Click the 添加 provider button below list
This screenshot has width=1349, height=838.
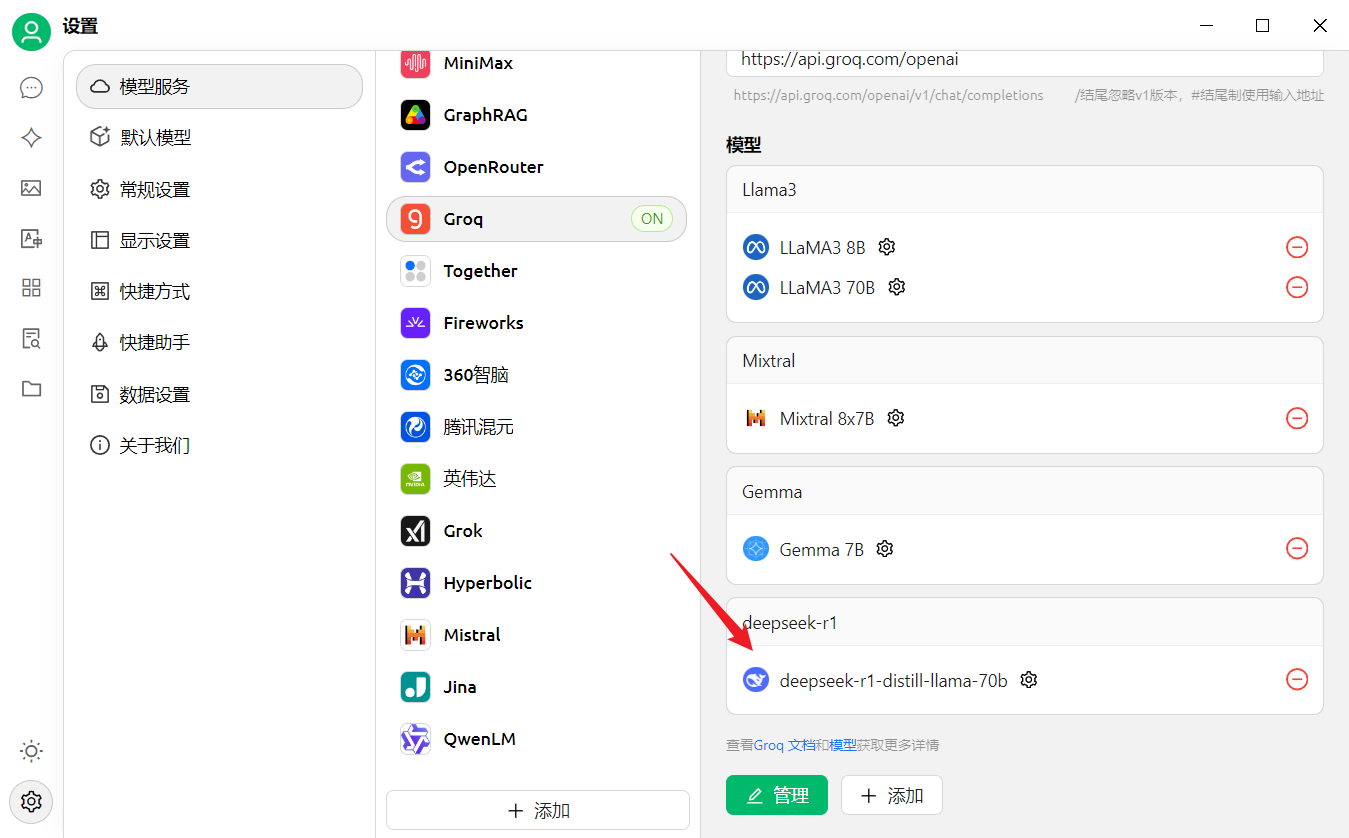click(x=538, y=810)
